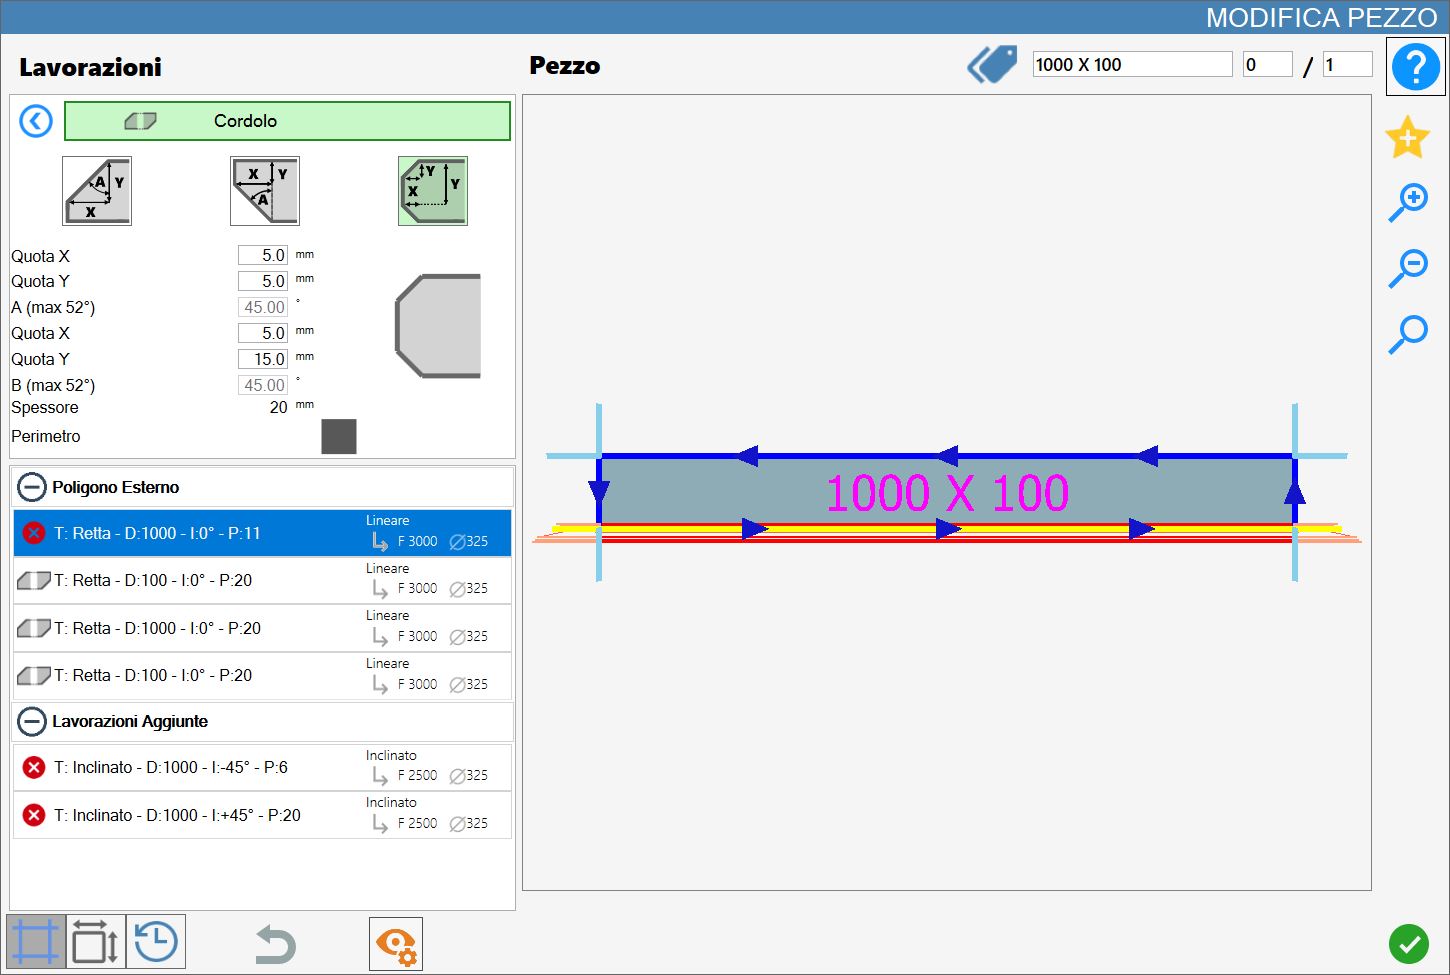Click the piece name field 1000 X 100
Screen dimensions: 1450x975
pos(1132,64)
